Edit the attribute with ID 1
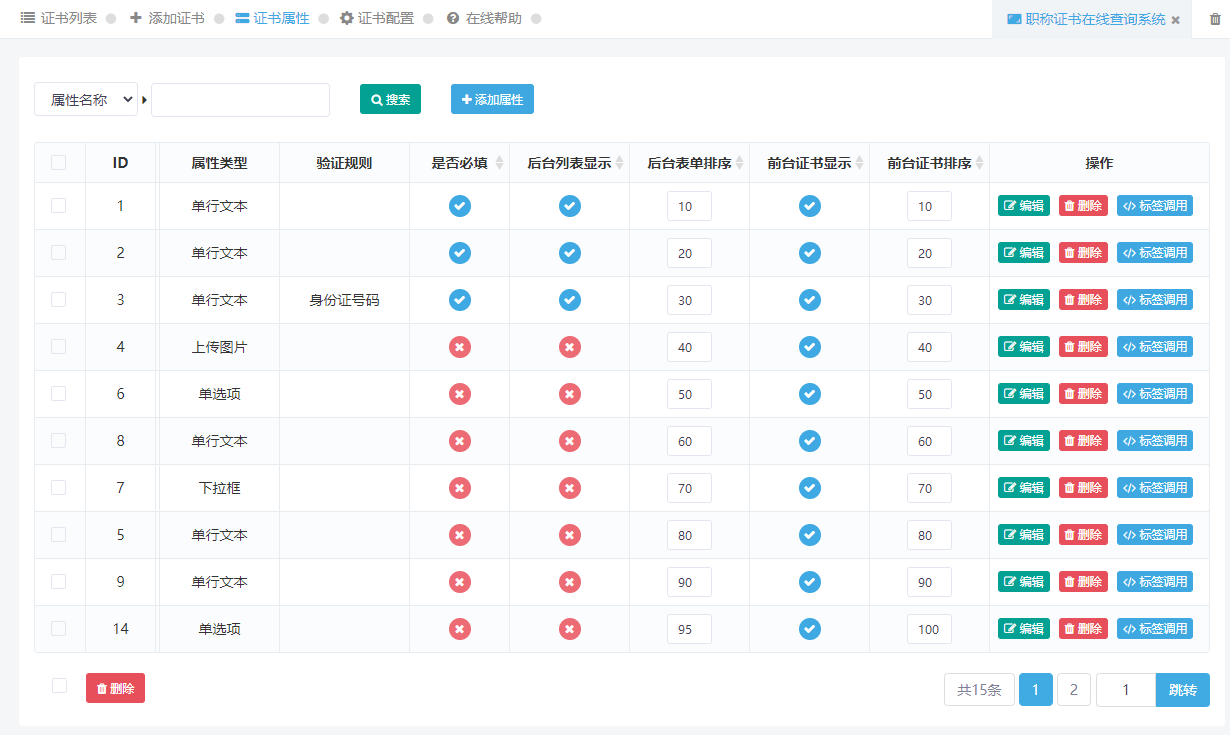The image size is (1230, 735). (1024, 206)
